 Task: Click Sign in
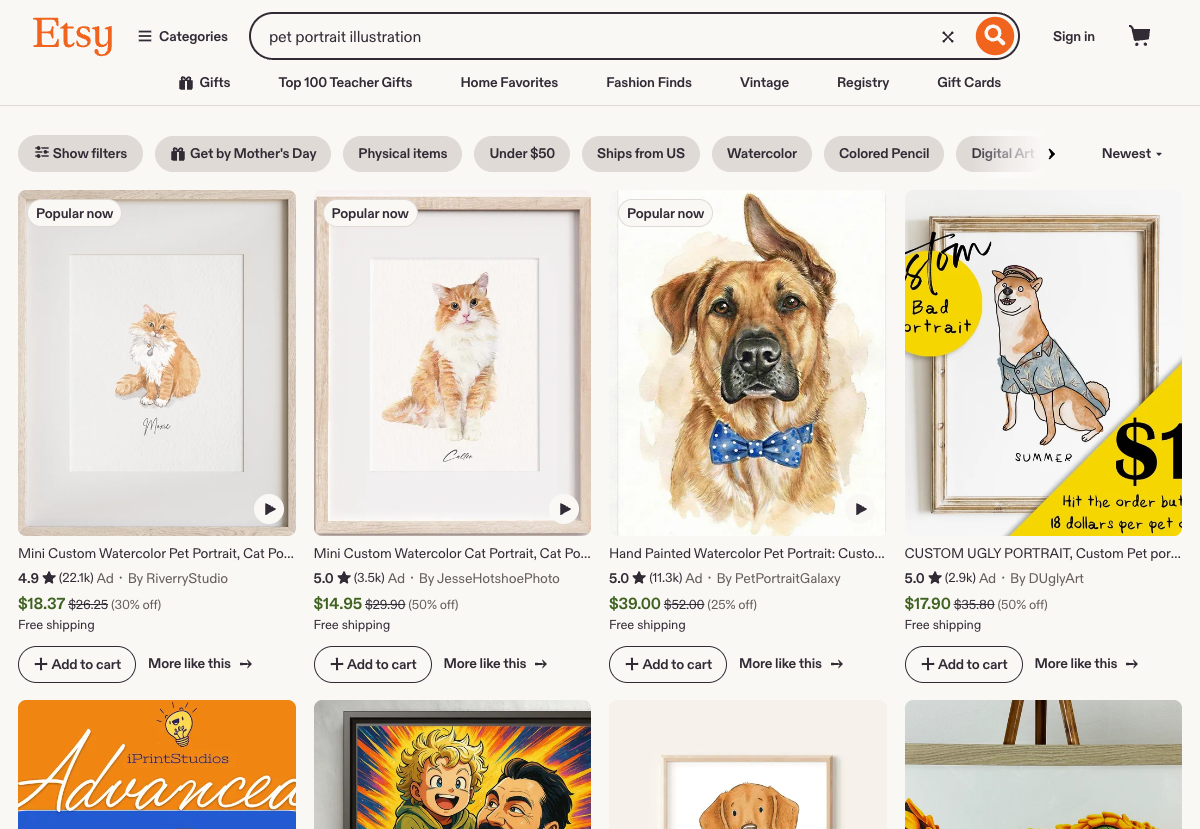1073,37
